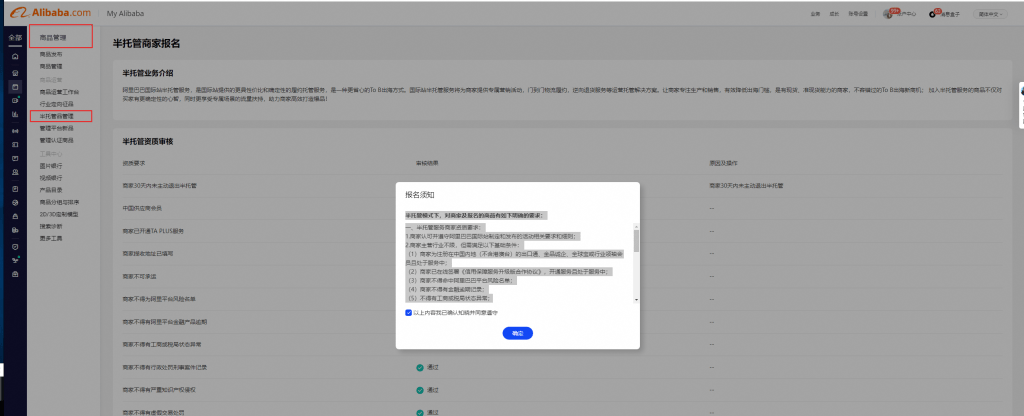Open 视频银行 in the side menu
Viewport: 1024px width, 416px height.
coord(51,178)
